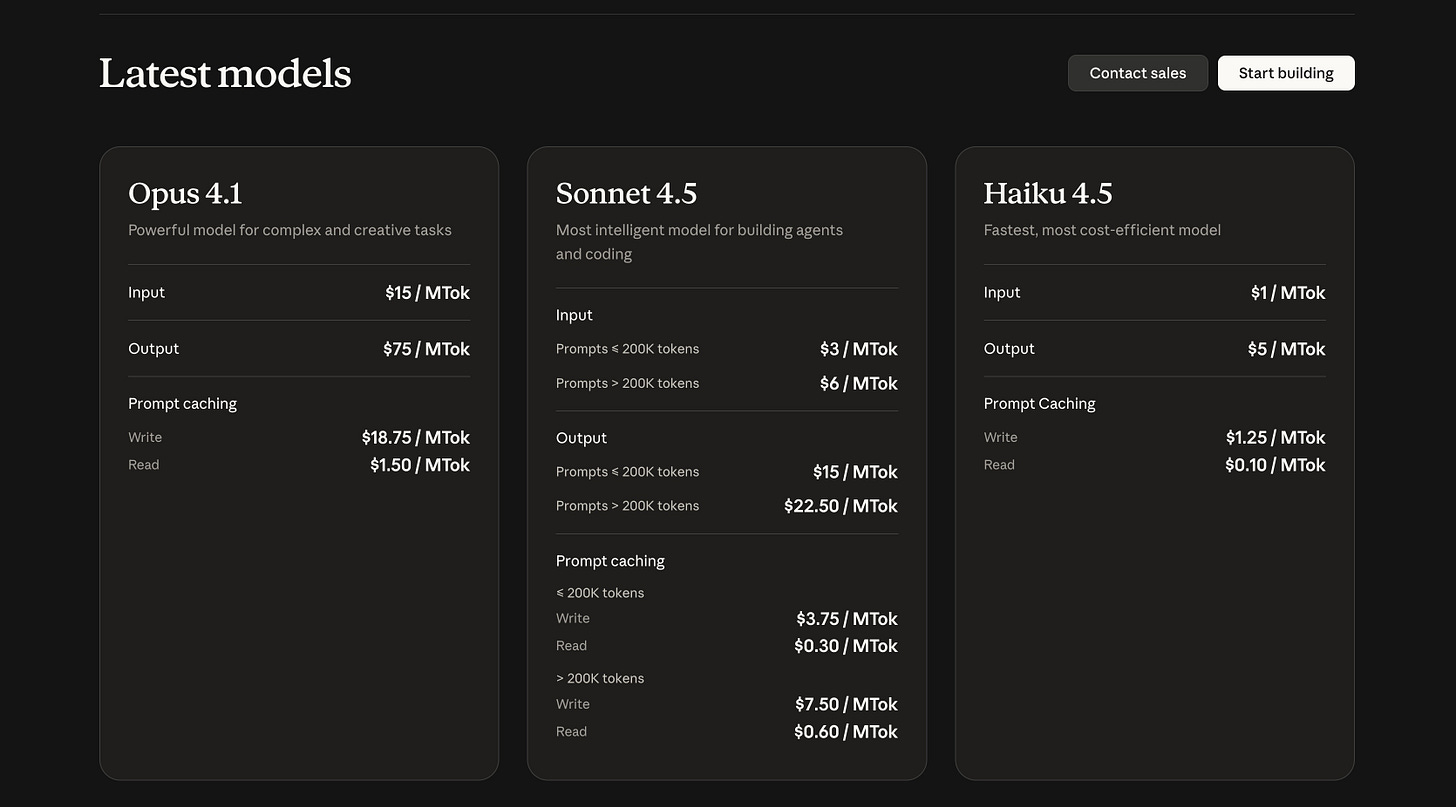Click the Write label in Haiku 4.5 card
This screenshot has height=807, width=1456.
(1001, 438)
